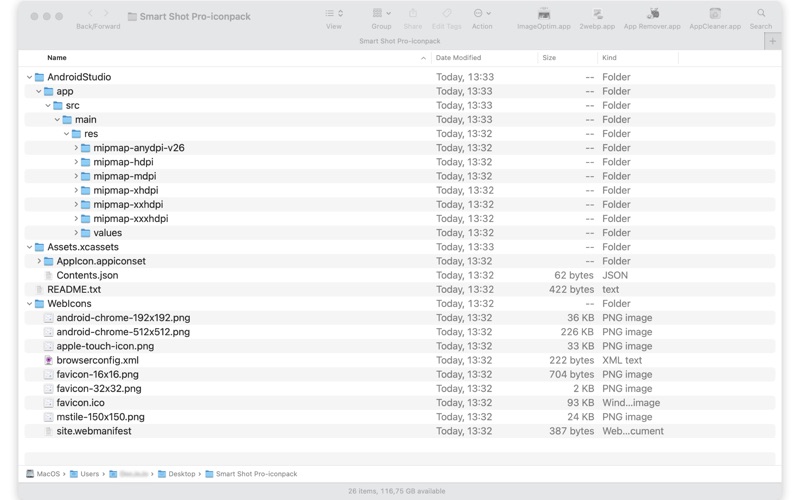The width and height of the screenshot is (800, 500).
Task: Select the src folder icon
Action: click(58, 106)
